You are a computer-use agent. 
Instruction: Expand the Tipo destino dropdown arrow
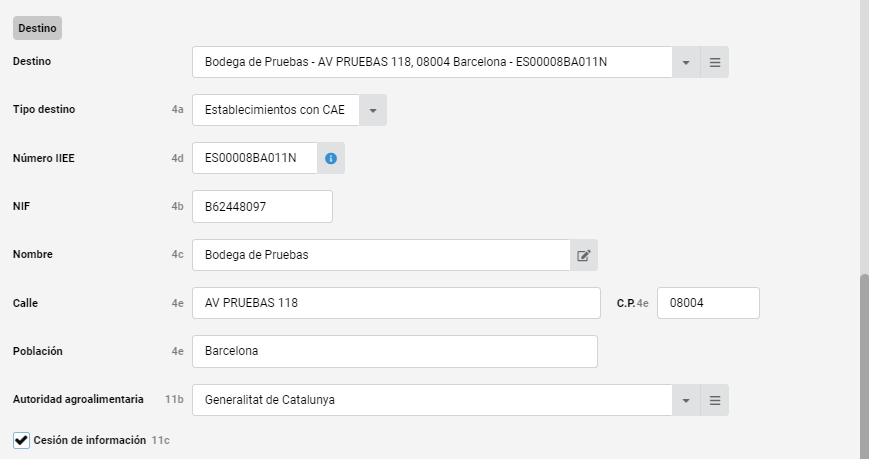[x=373, y=110]
